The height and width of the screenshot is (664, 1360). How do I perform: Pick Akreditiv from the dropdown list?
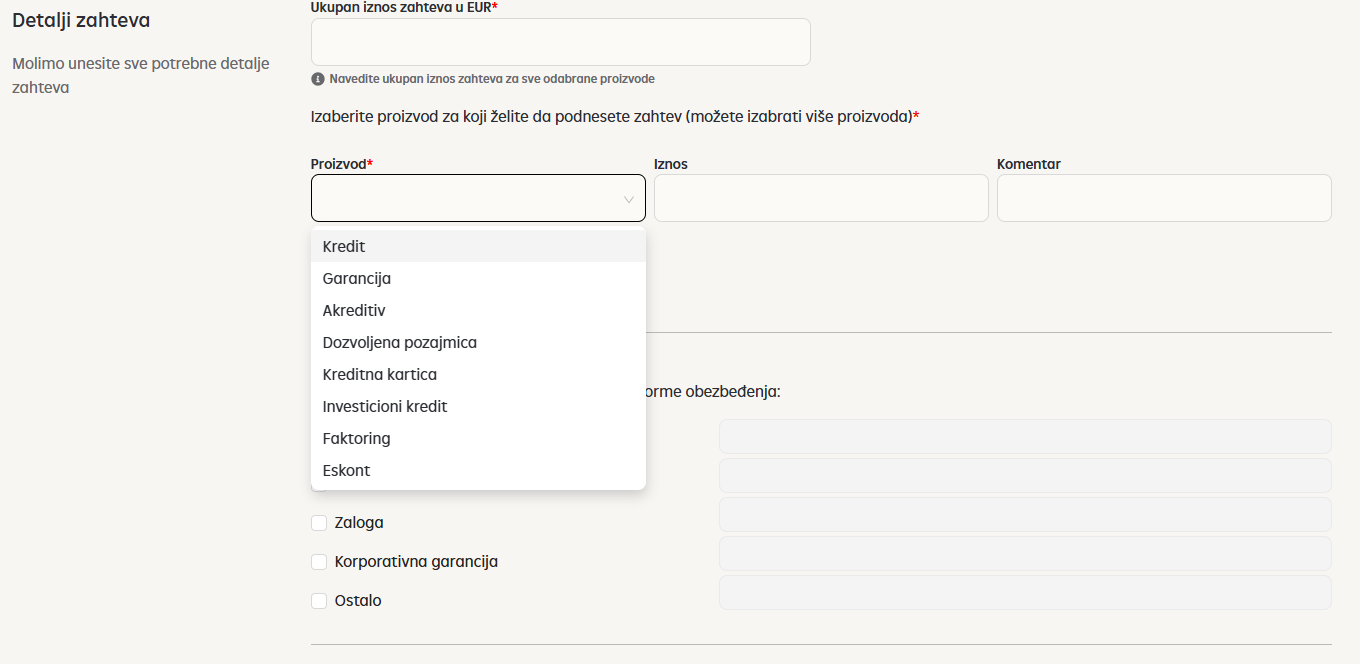478,310
